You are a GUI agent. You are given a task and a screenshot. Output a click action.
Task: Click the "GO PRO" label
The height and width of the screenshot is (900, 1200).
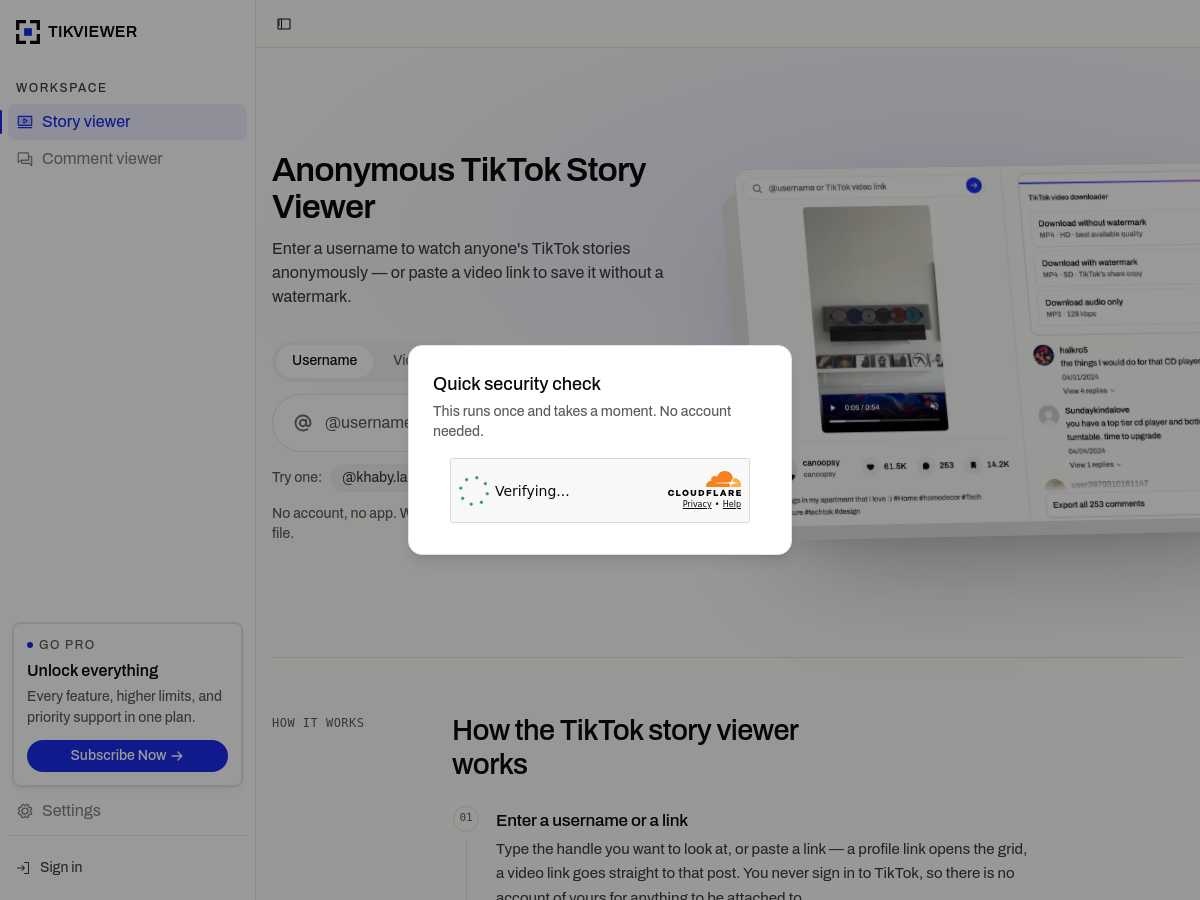(67, 645)
